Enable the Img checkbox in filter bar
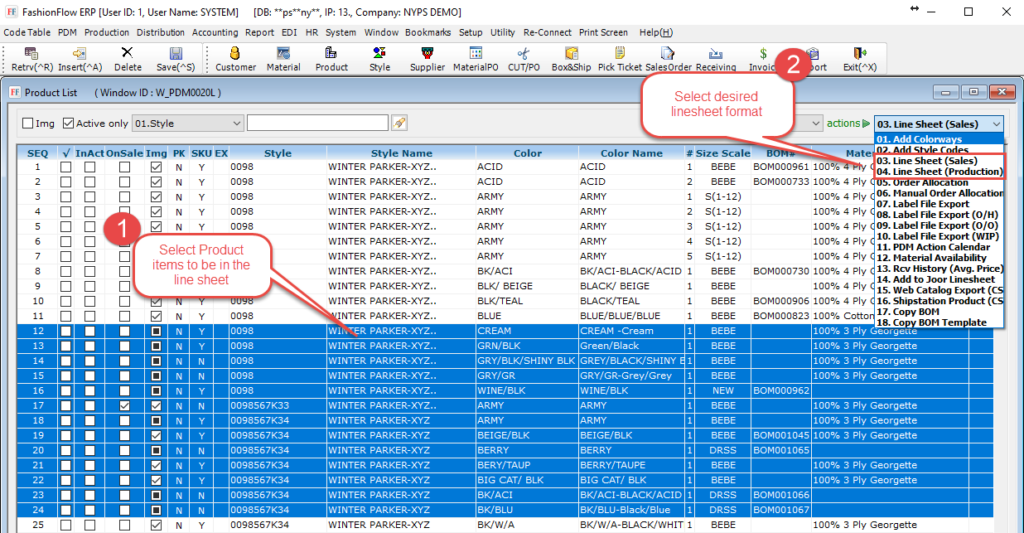This screenshot has width=1024, height=533. coord(28,123)
